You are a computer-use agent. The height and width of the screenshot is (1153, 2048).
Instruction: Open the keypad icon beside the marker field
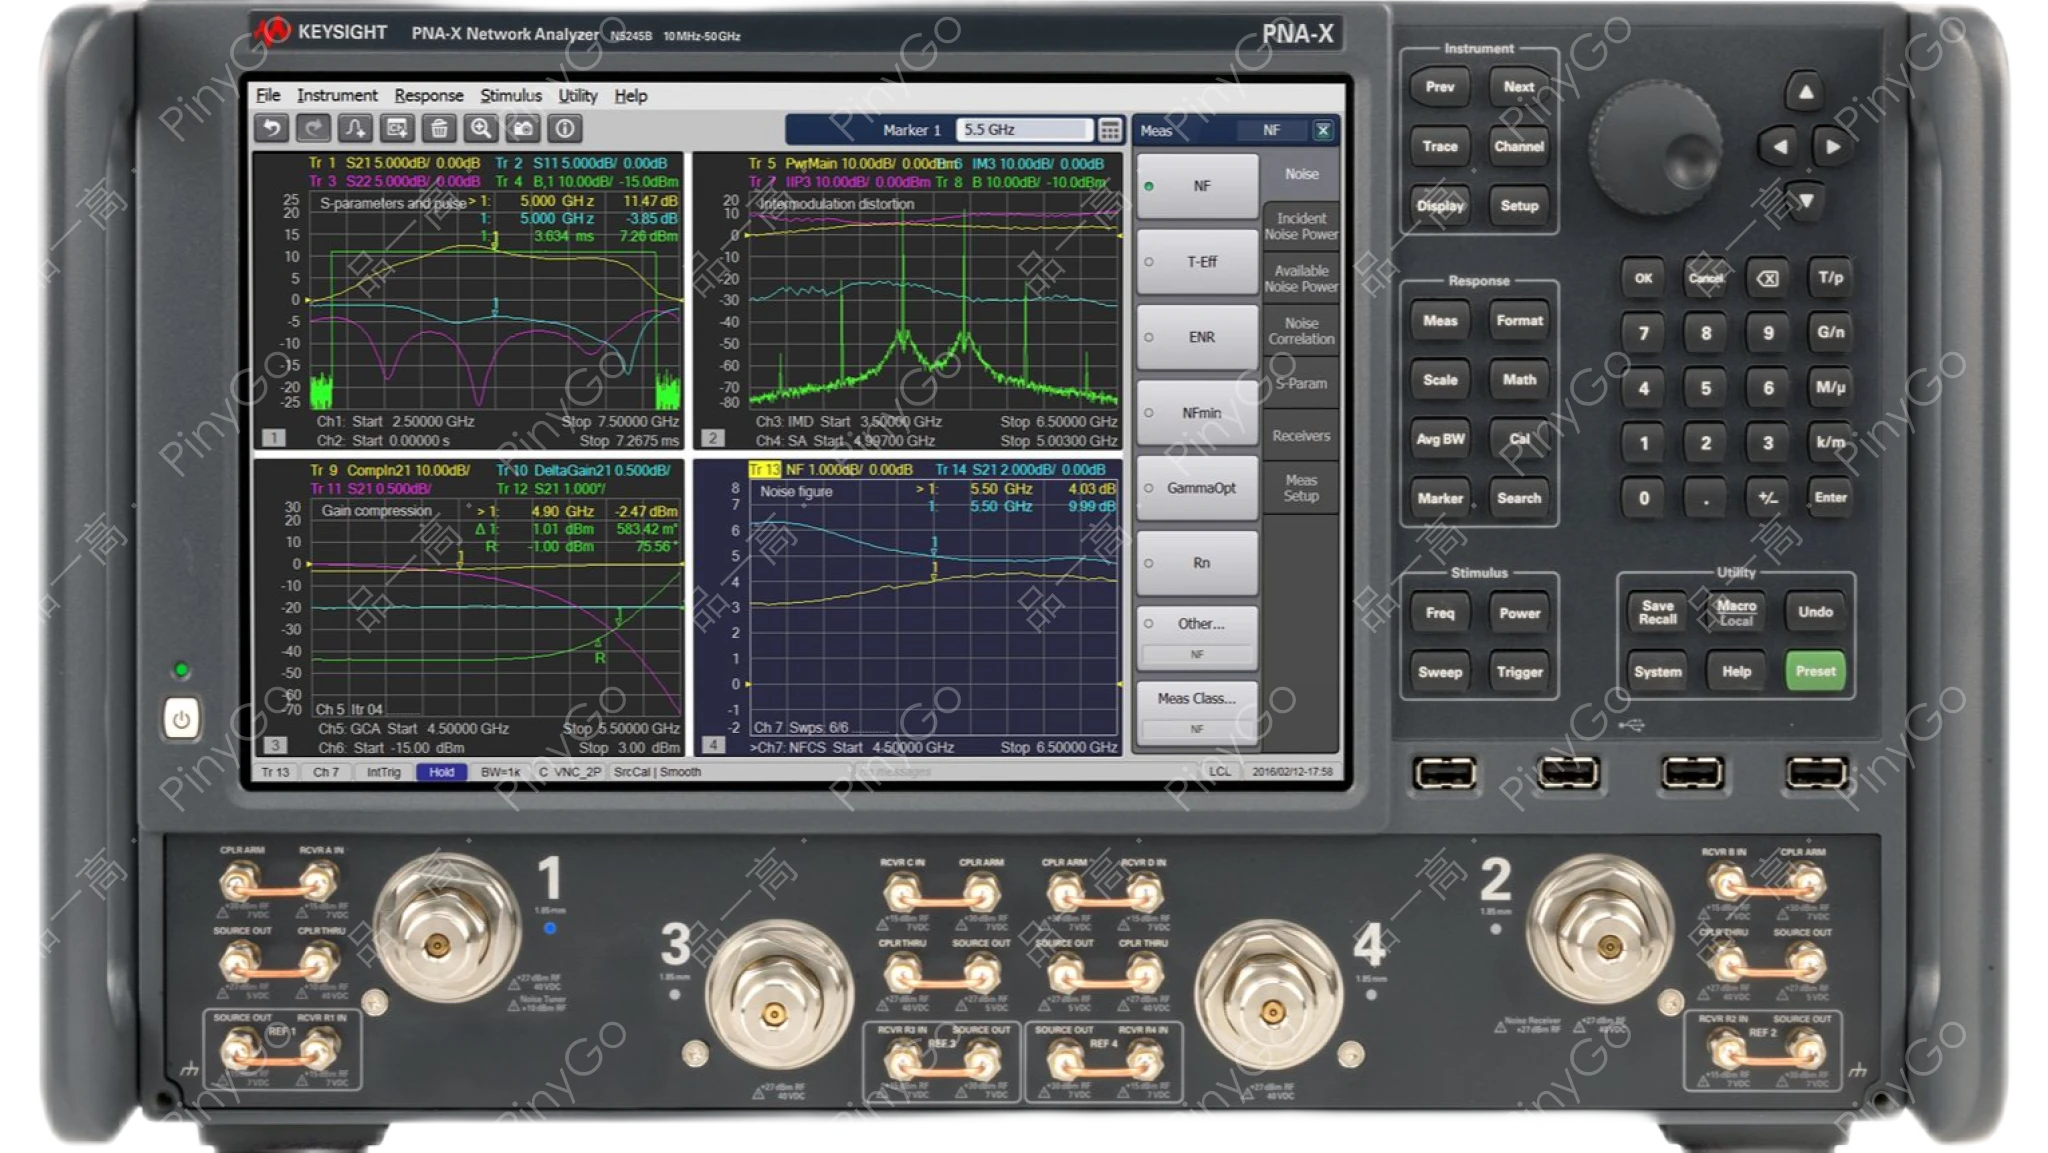[x=1108, y=129]
